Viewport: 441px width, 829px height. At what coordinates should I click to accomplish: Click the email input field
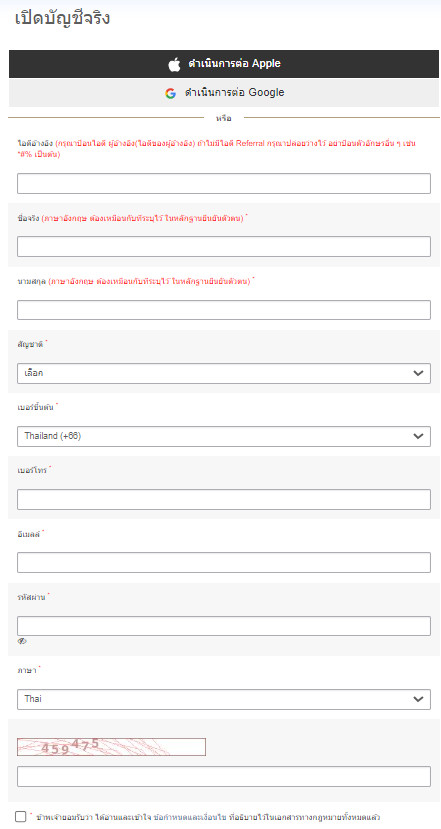tap(224, 563)
